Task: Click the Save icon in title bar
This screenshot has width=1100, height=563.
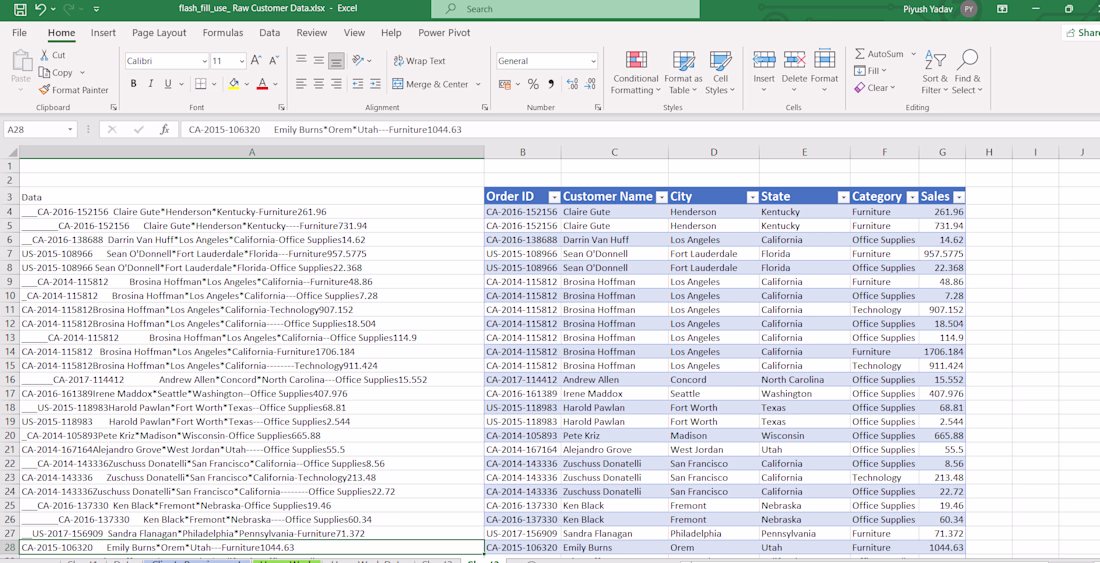Action: [20, 9]
